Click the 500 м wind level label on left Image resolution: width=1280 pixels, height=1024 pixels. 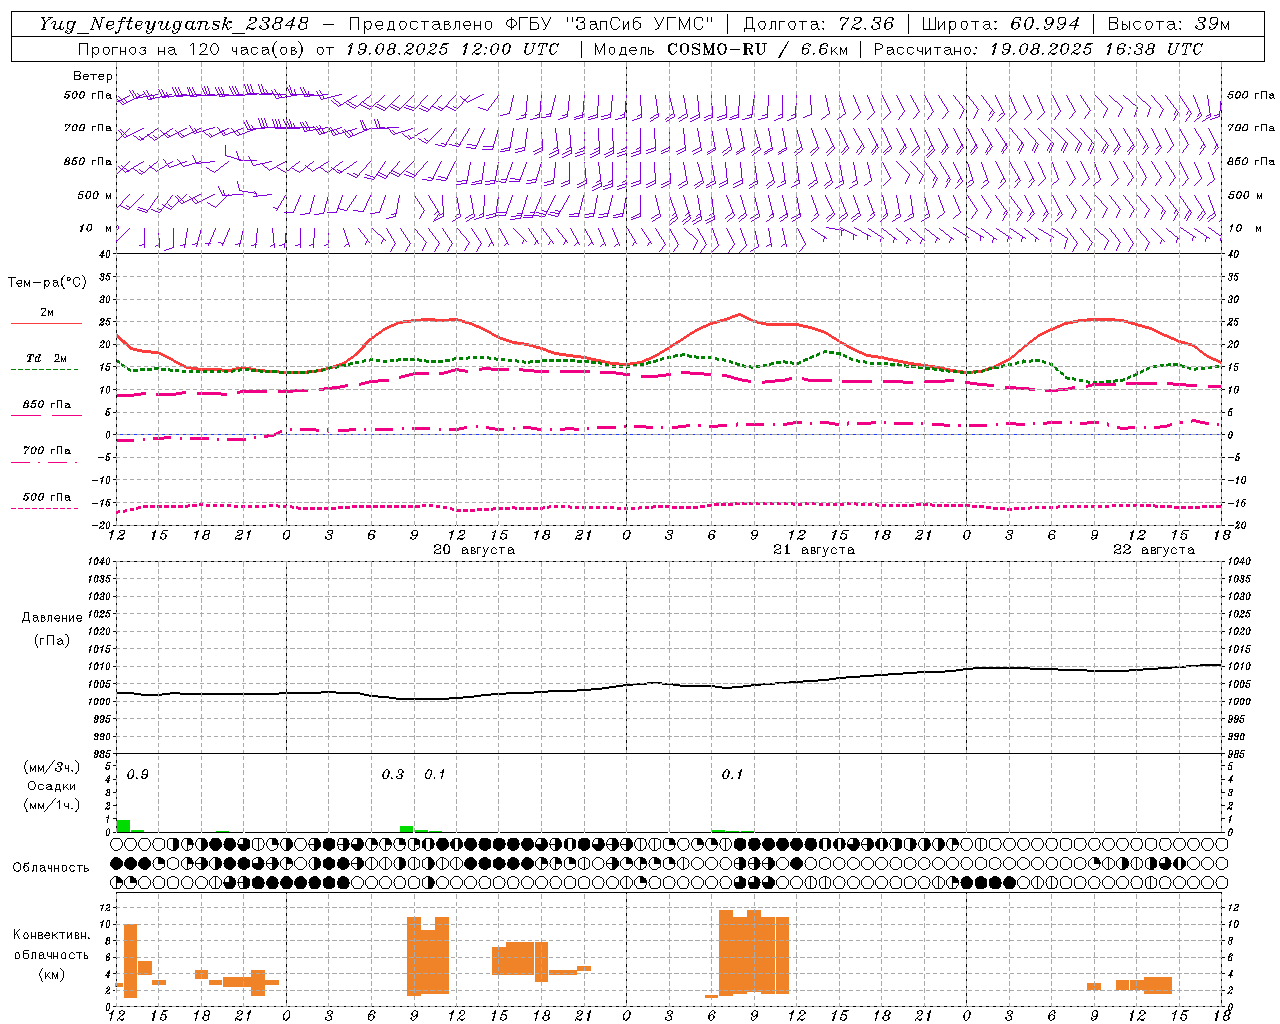pos(96,195)
